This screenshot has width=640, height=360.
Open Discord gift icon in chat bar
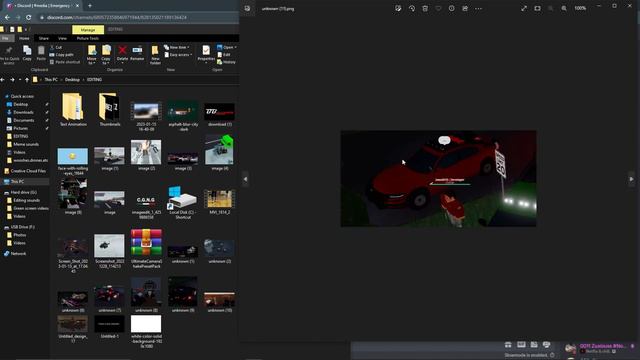click(x=508, y=345)
